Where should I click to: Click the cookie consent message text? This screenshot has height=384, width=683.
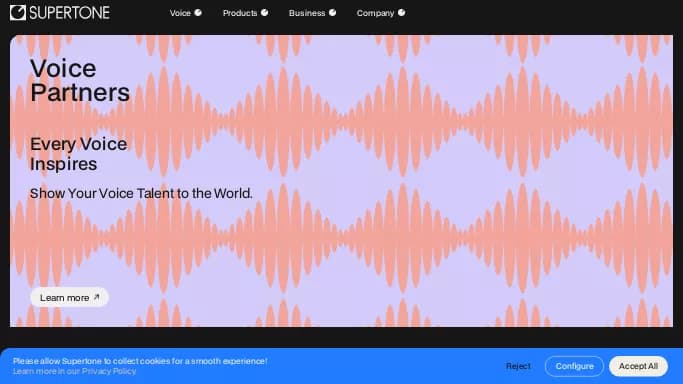click(x=140, y=361)
